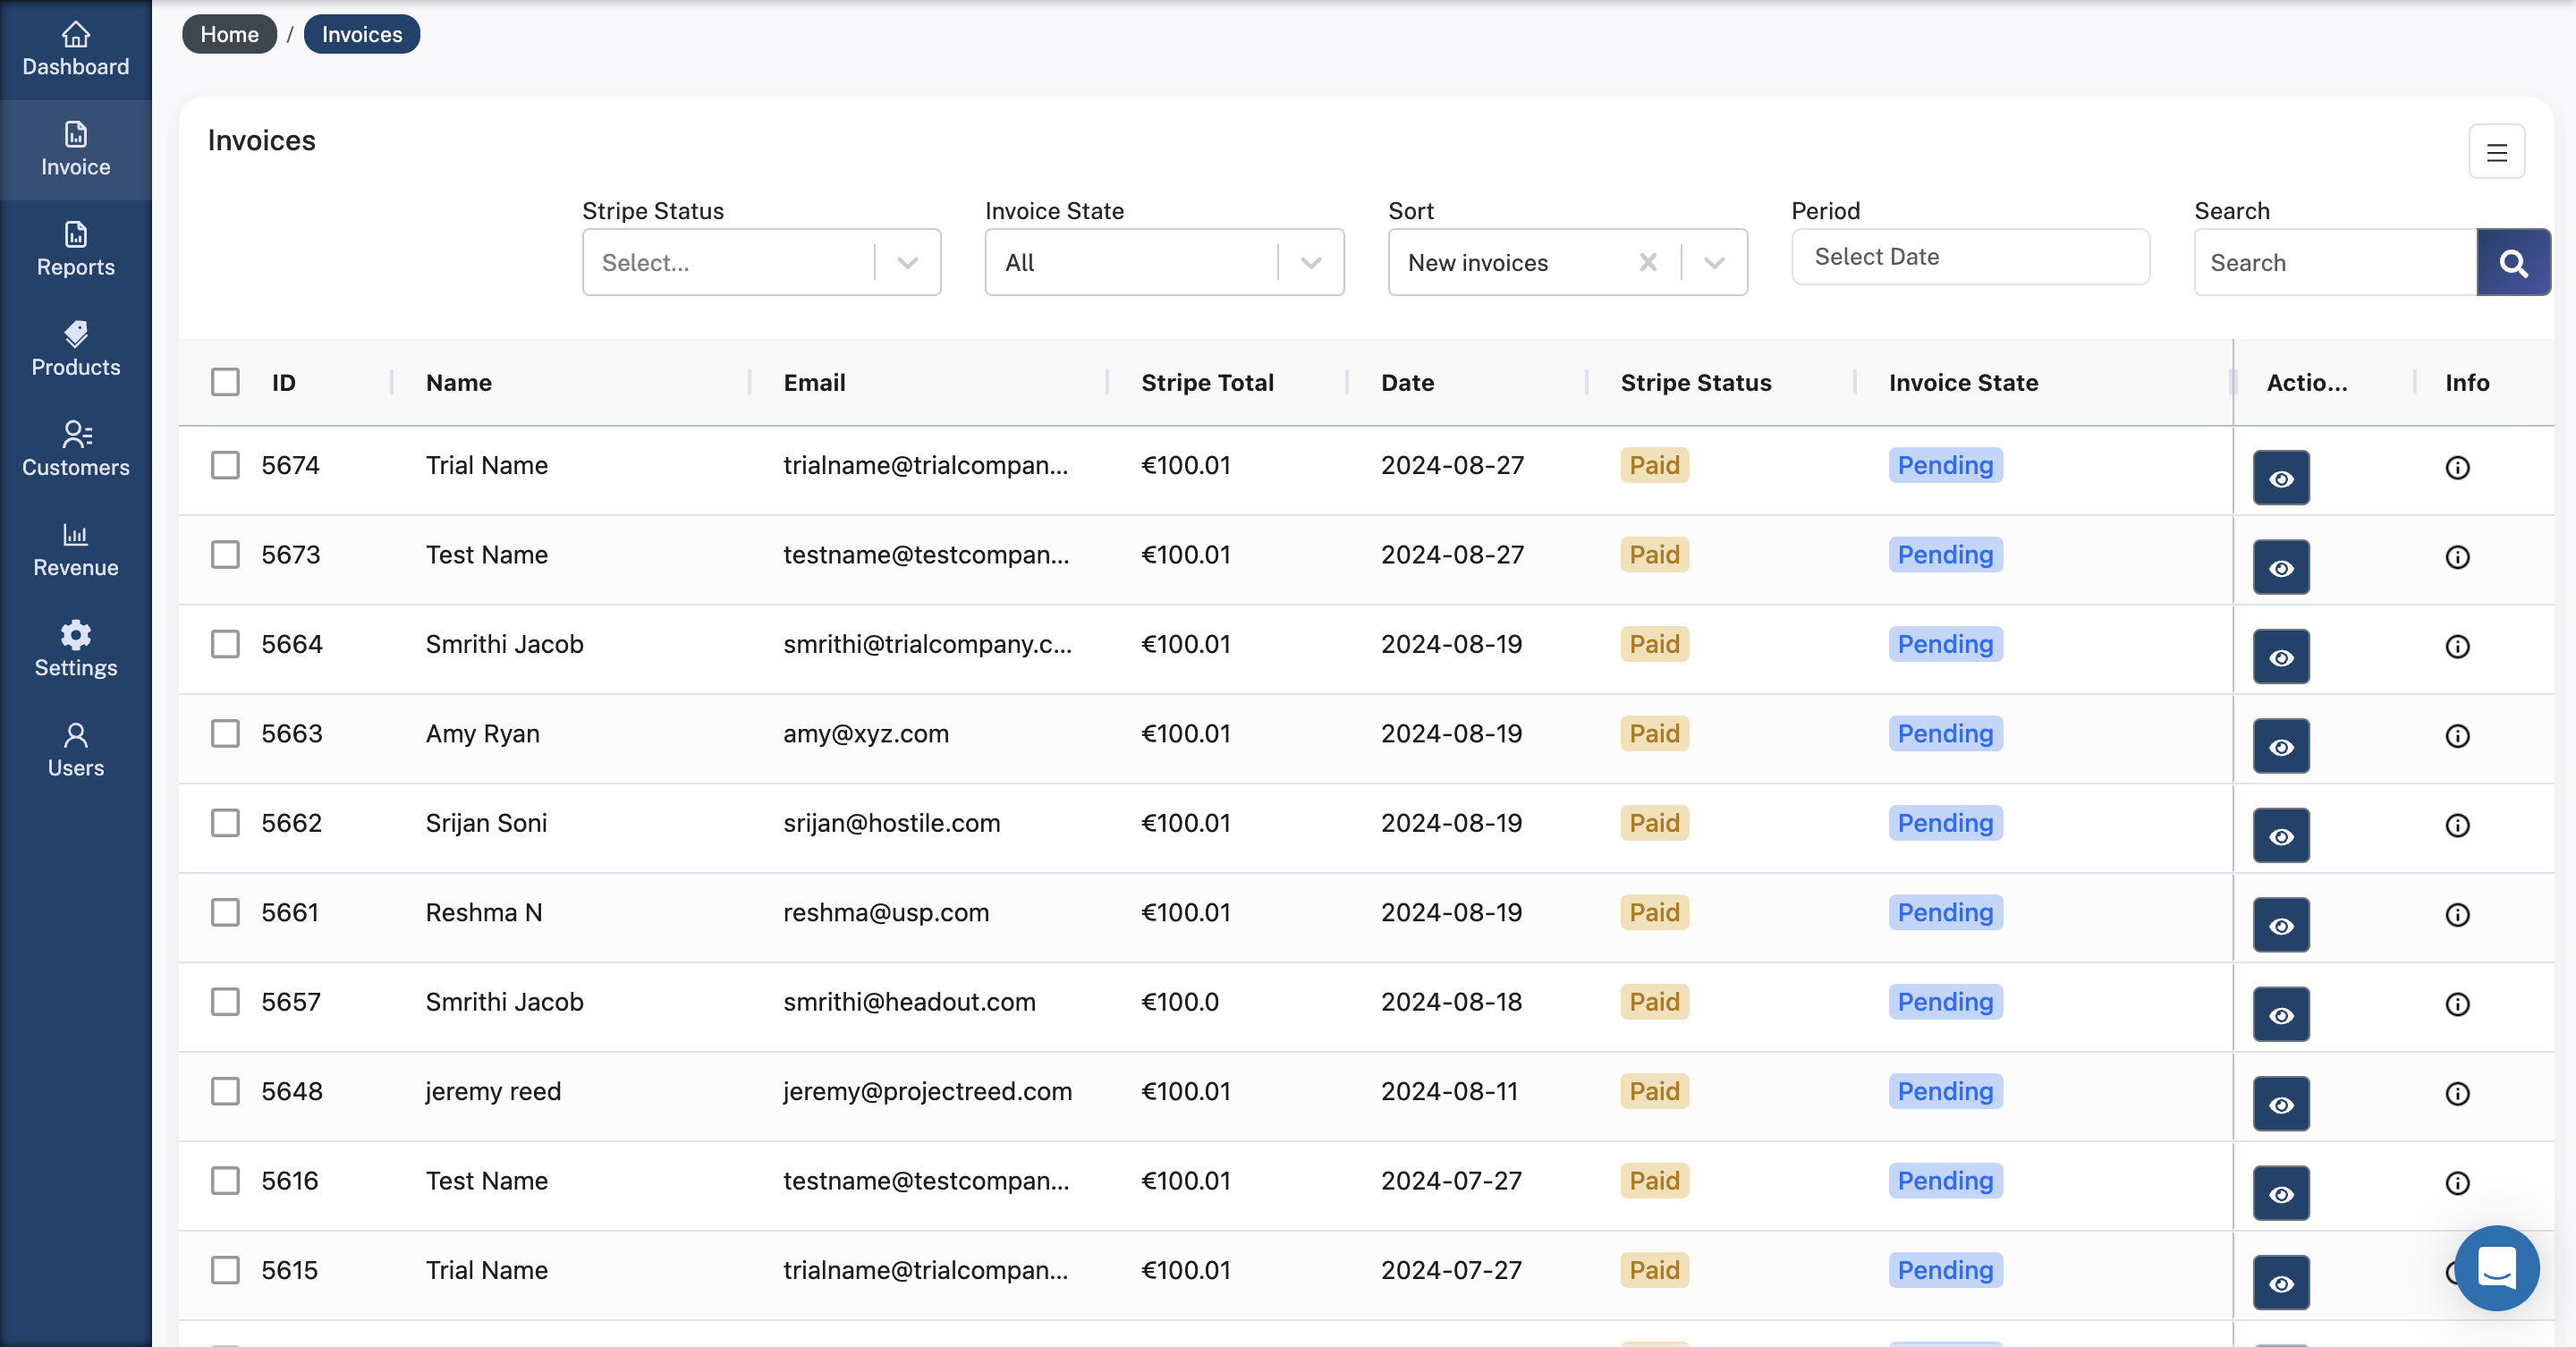Click the Invoices breadcrumb item
This screenshot has height=1347, width=2576.
click(361, 33)
